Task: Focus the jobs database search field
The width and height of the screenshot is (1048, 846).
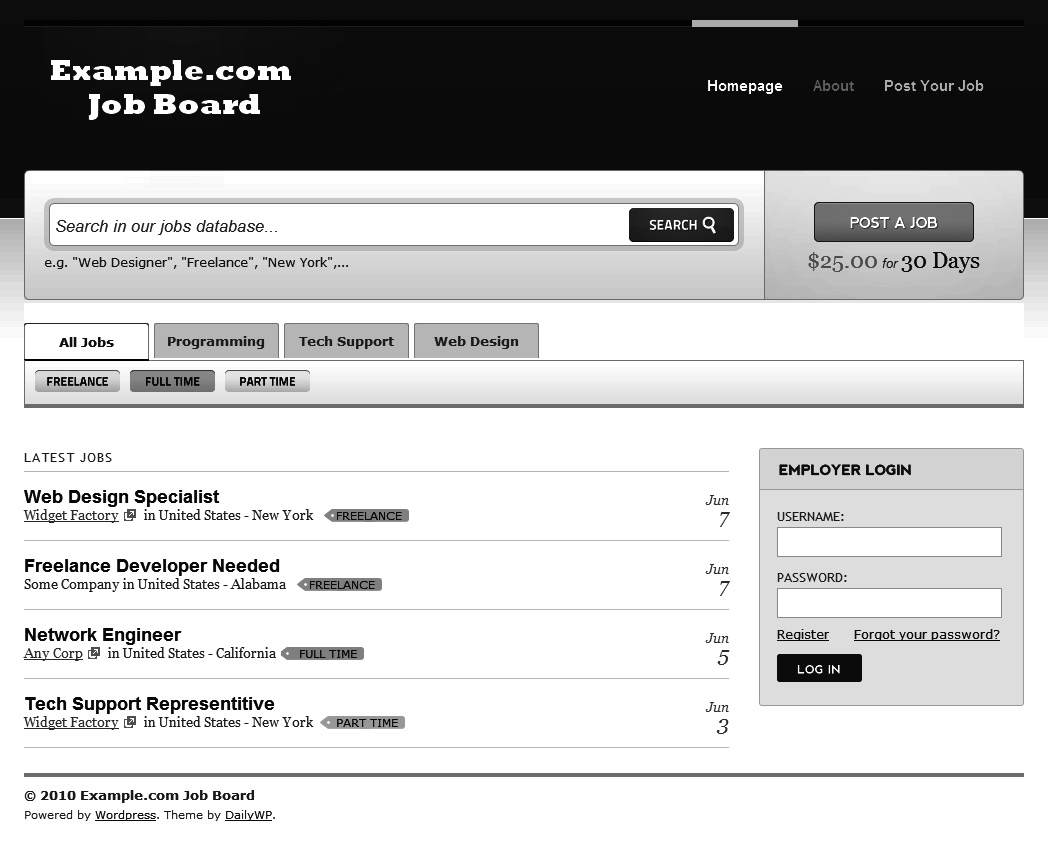Action: (x=339, y=226)
